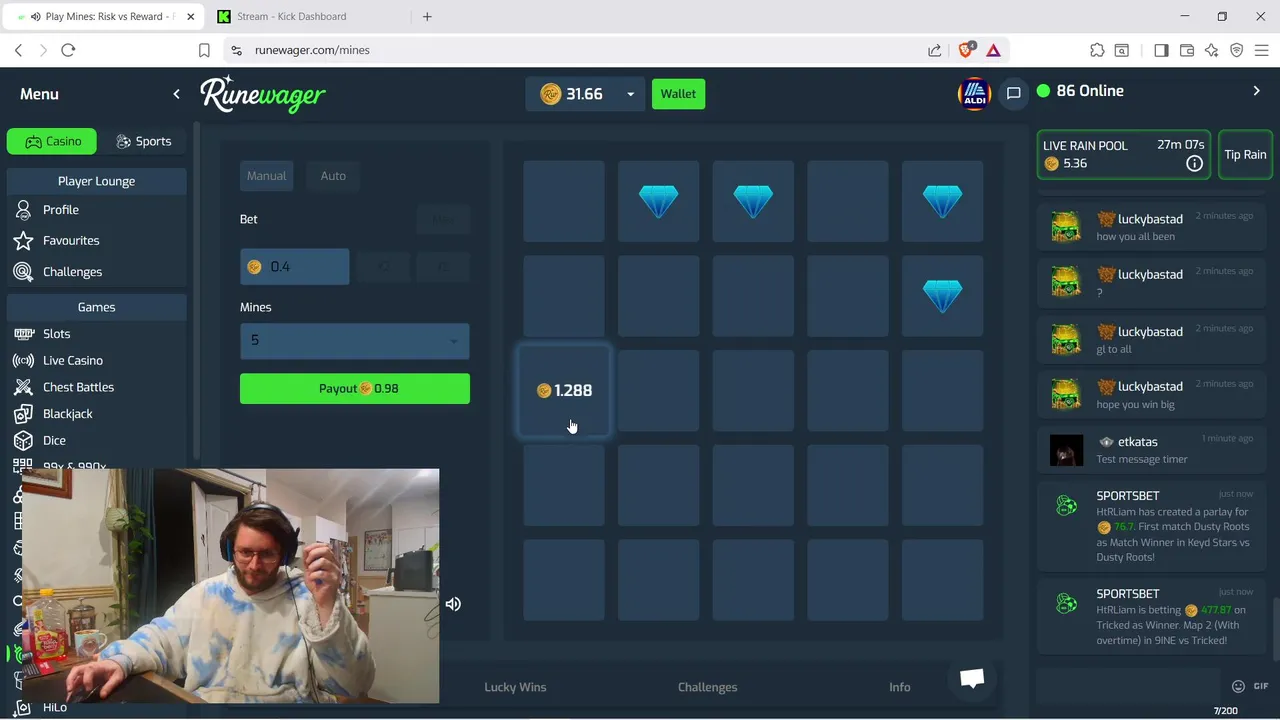The image size is (1280, 720).
Task: Switch to Kick Dashboard tab
Action: click(x=292, y=16)
